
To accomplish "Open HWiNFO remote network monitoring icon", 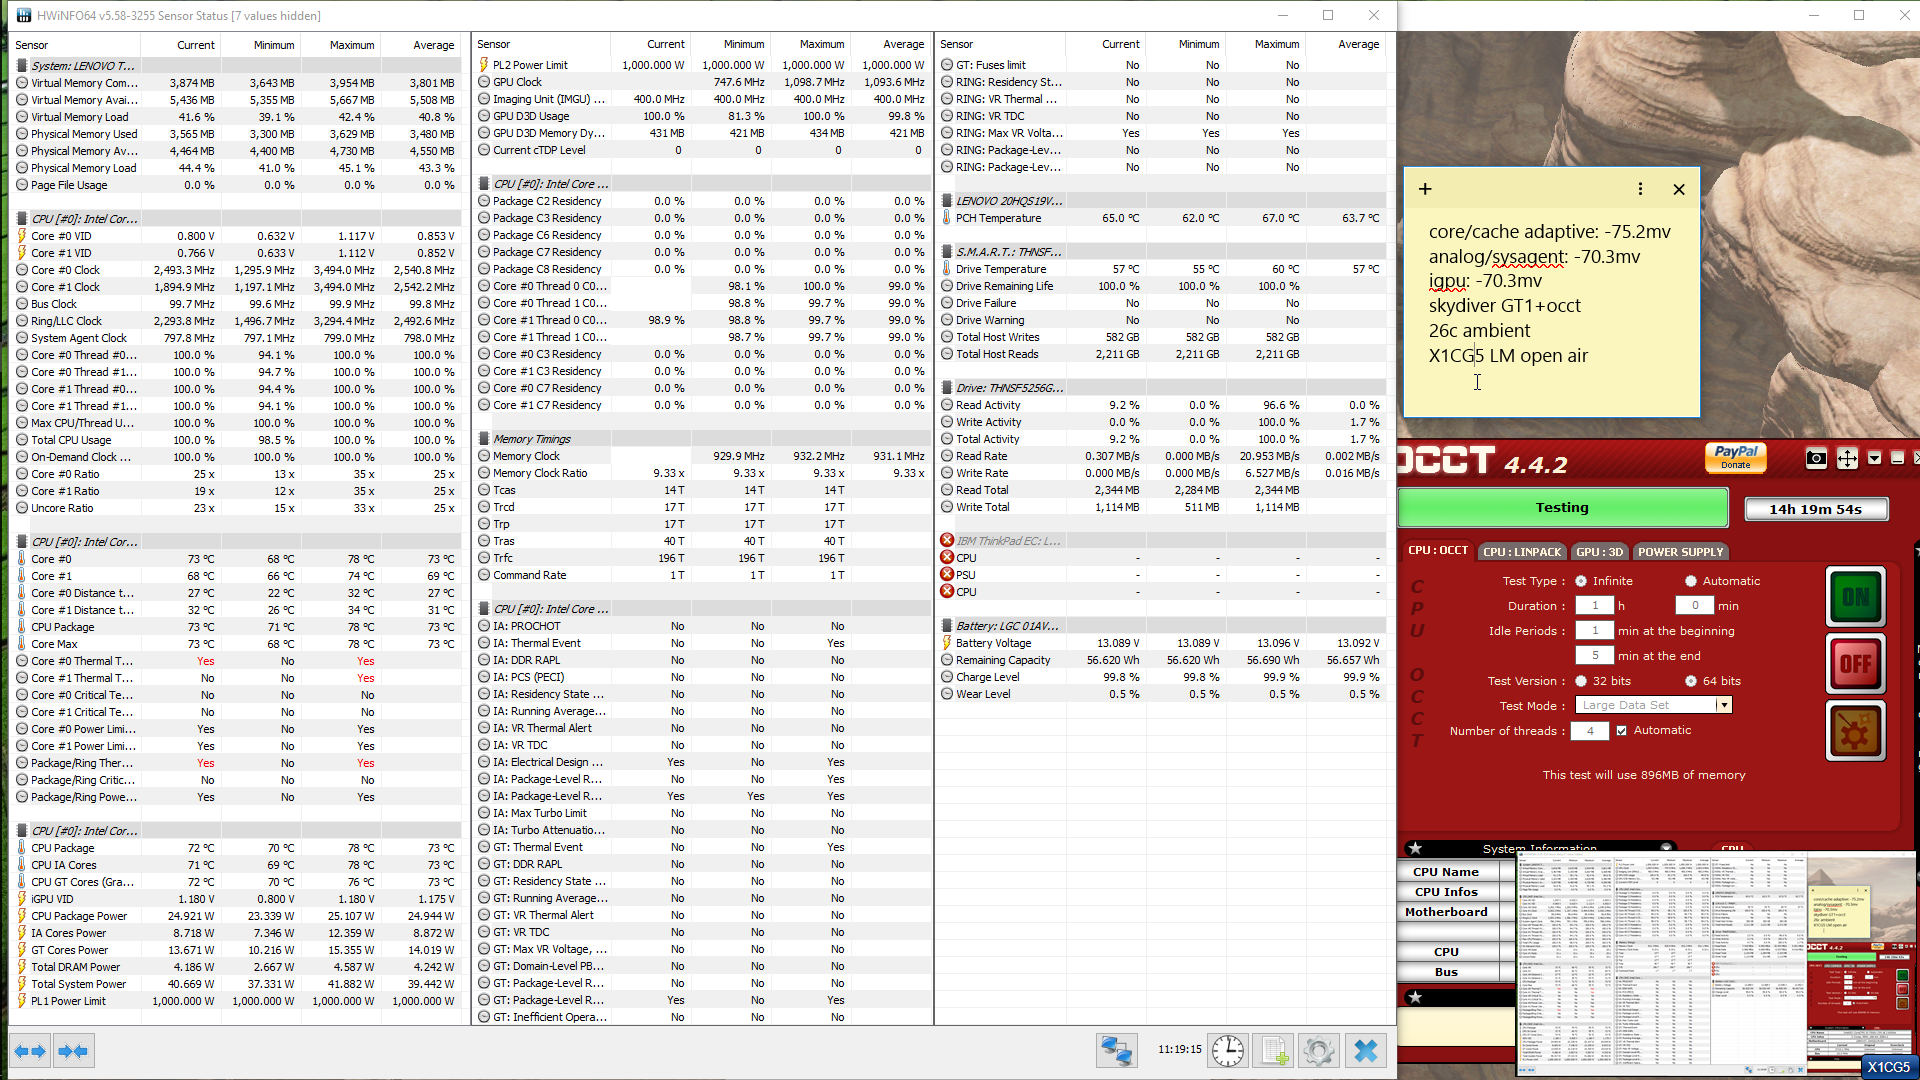I will click(x=1116, y=1051).
